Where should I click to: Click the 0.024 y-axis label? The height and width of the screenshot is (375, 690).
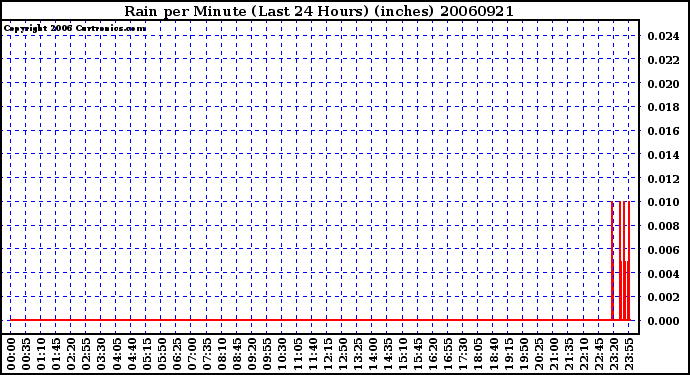(x=663, y=36)
